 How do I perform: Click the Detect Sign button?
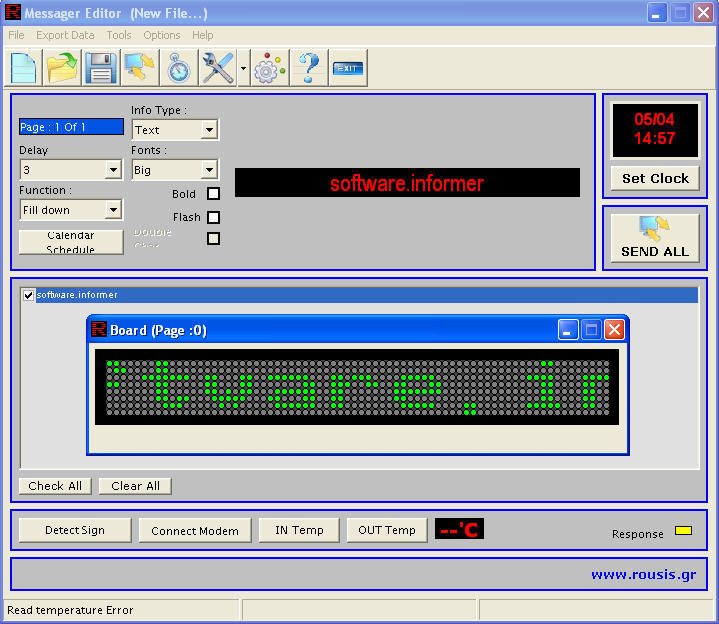75,530
